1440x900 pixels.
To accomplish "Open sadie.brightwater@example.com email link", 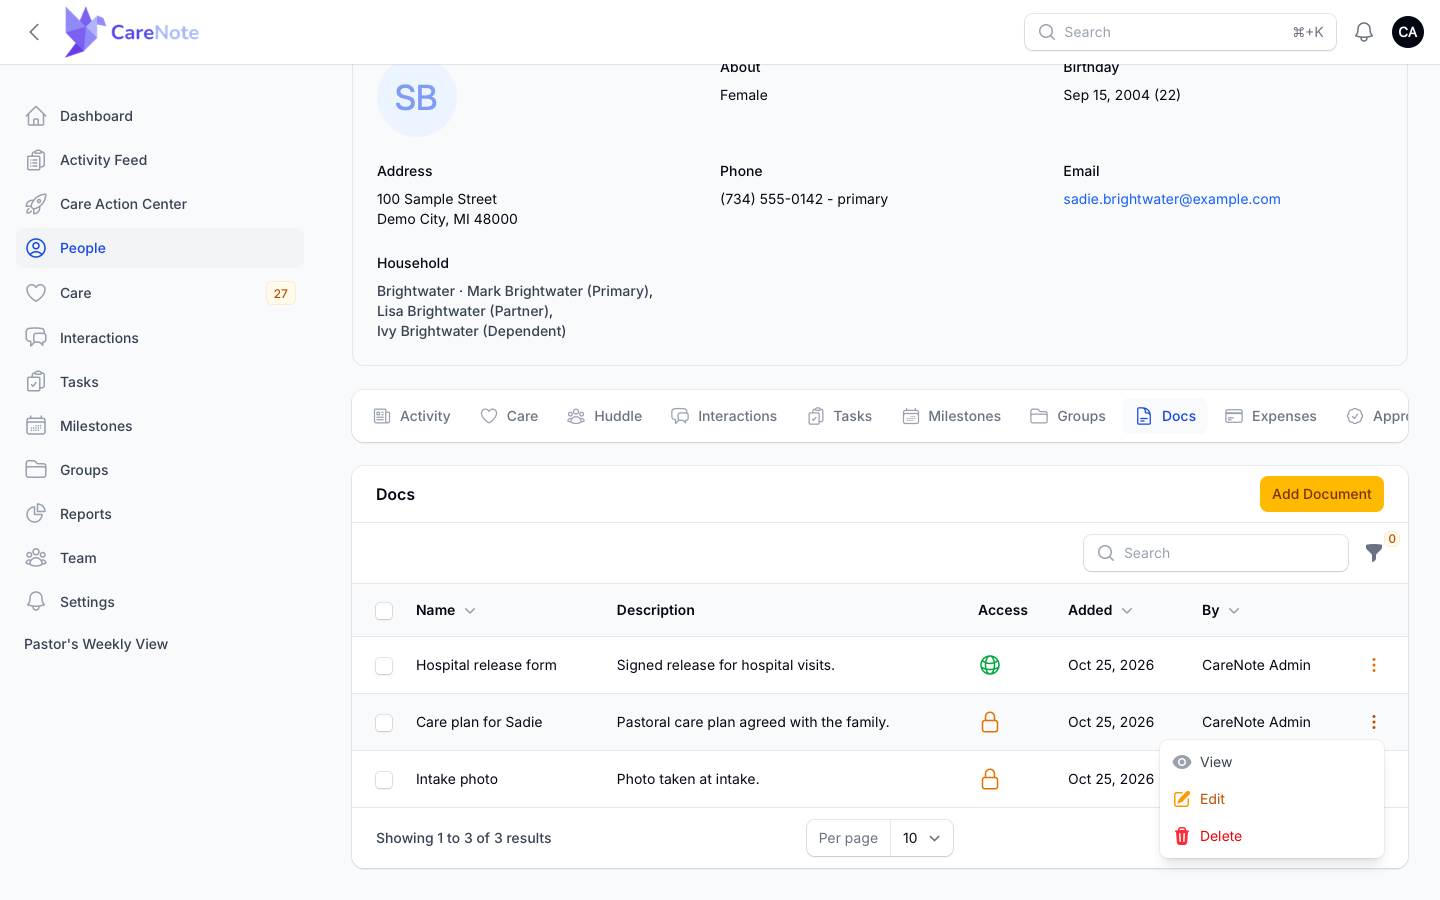I will (x=1172, y=199).
